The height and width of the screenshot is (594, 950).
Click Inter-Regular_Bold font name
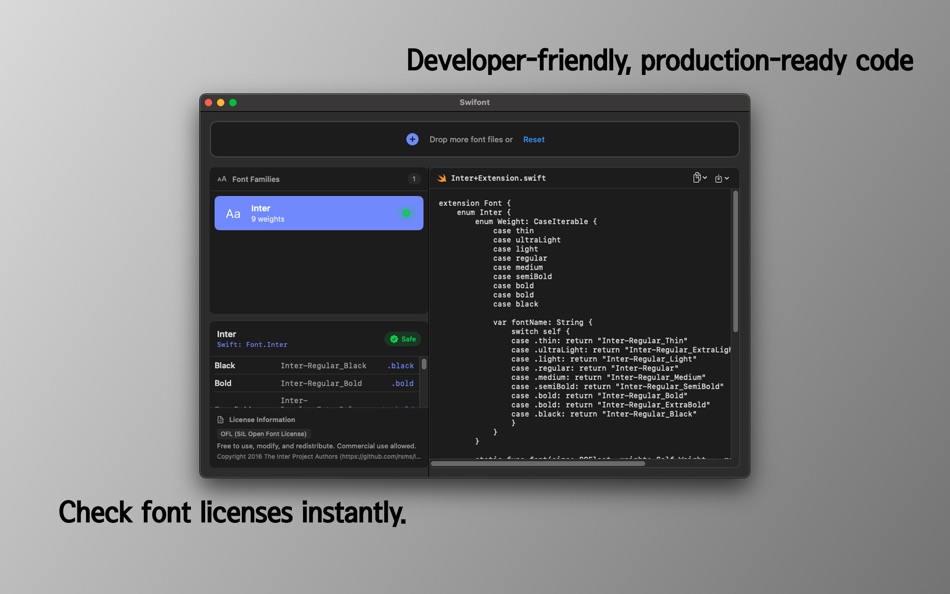pos(321,383)
